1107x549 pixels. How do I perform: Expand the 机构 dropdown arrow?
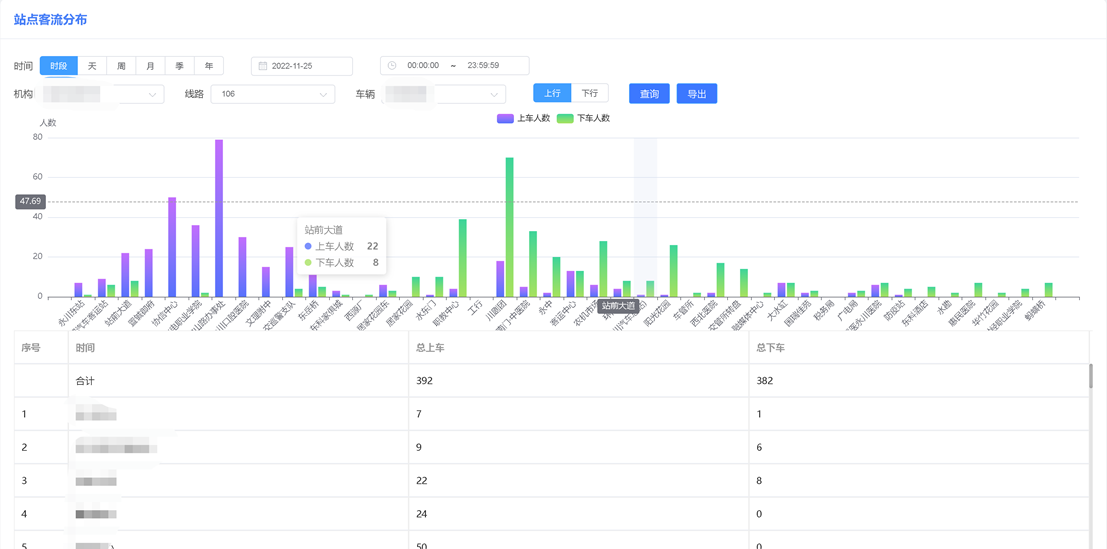(153, 94)
